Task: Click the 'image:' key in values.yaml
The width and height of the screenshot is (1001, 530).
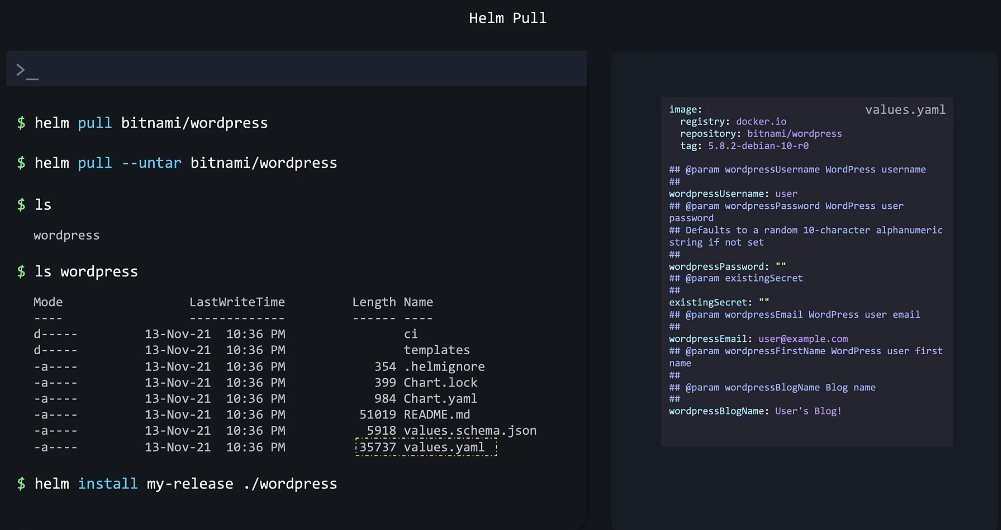Action: (x=685, y=109)
